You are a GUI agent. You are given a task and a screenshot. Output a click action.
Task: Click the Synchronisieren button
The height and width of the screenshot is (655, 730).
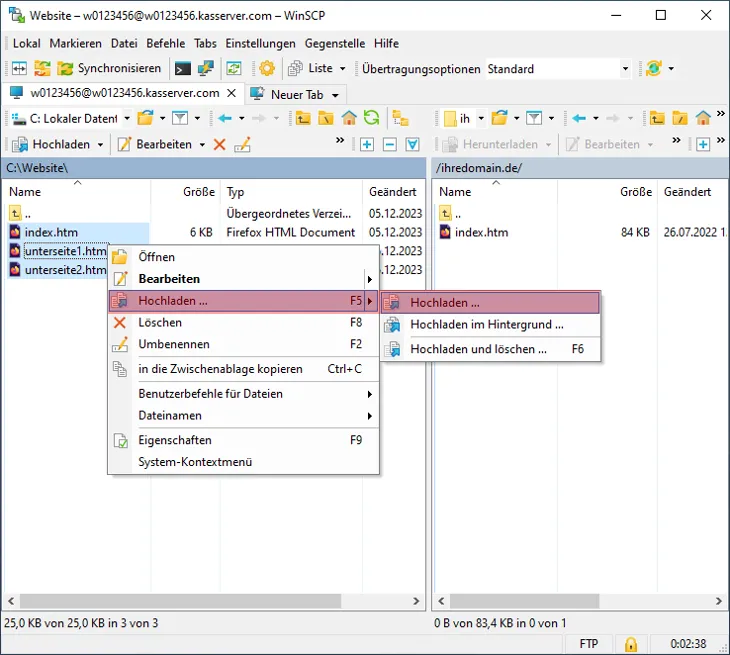[109, 68]
